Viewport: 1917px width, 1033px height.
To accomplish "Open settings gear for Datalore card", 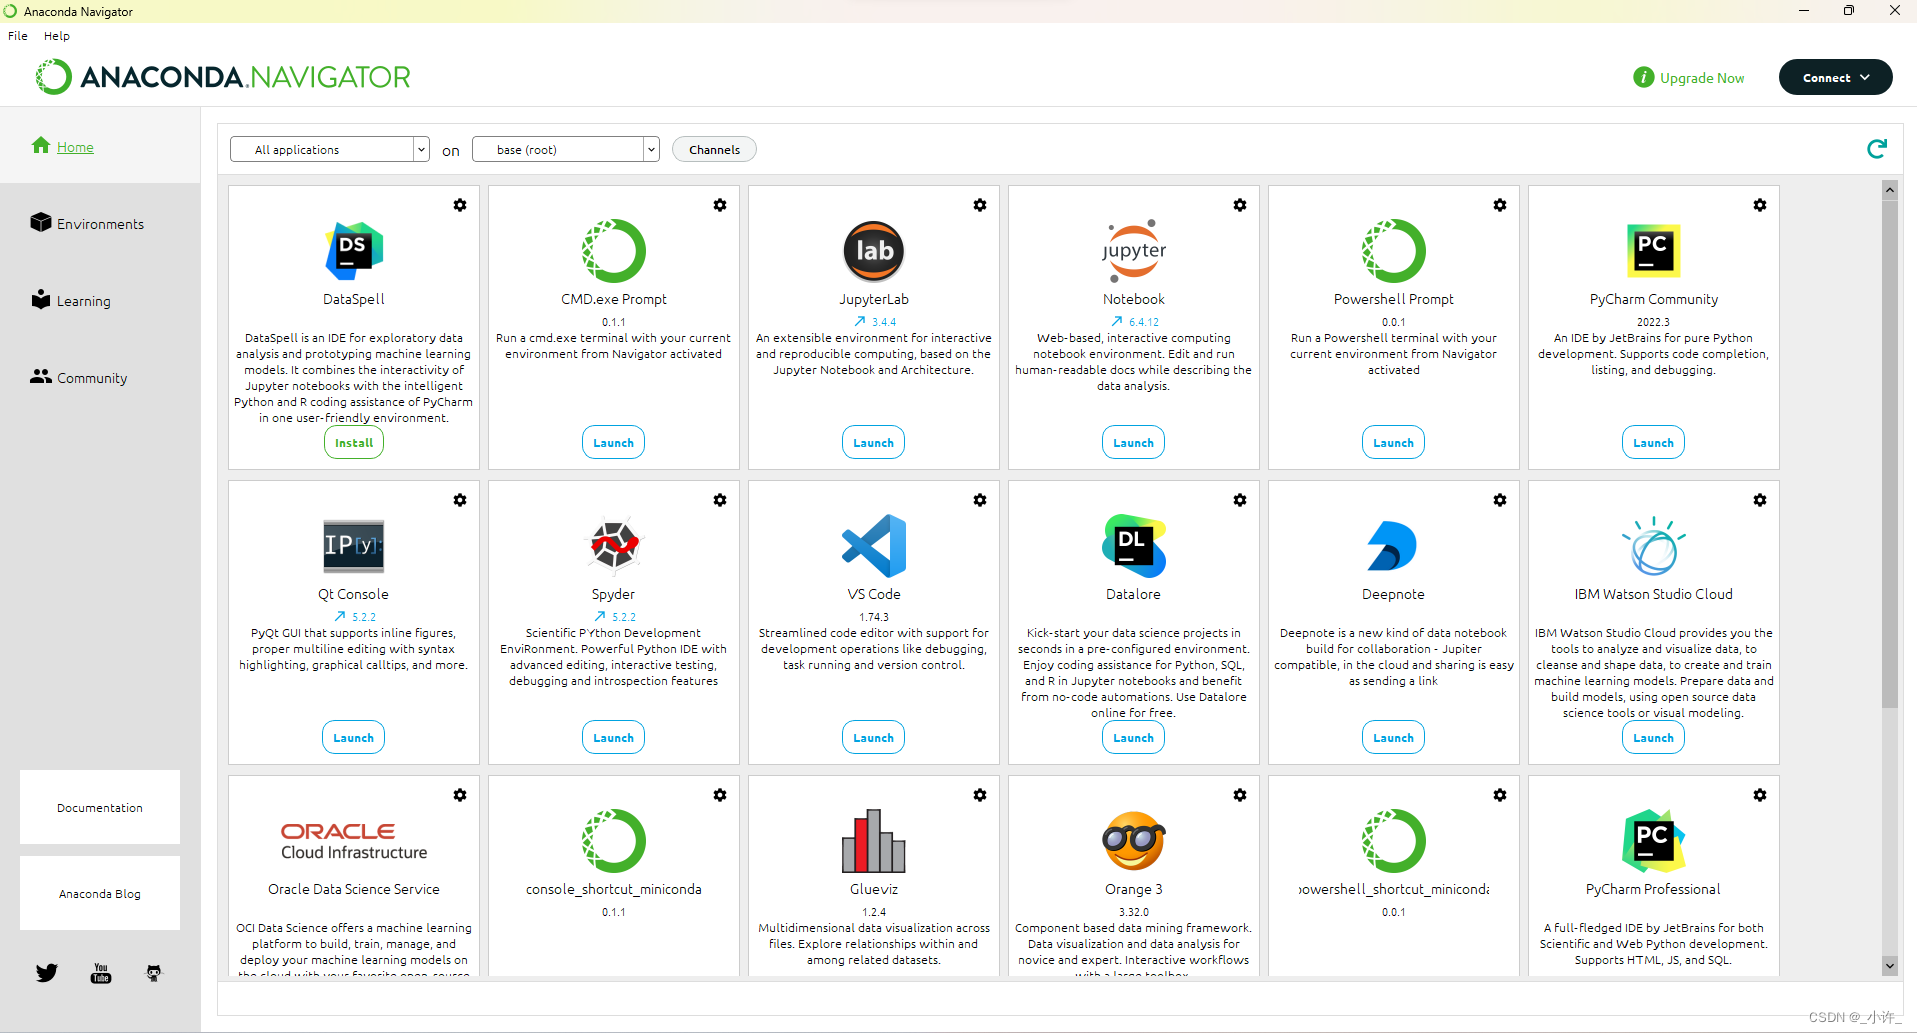I will (1240, 500).
